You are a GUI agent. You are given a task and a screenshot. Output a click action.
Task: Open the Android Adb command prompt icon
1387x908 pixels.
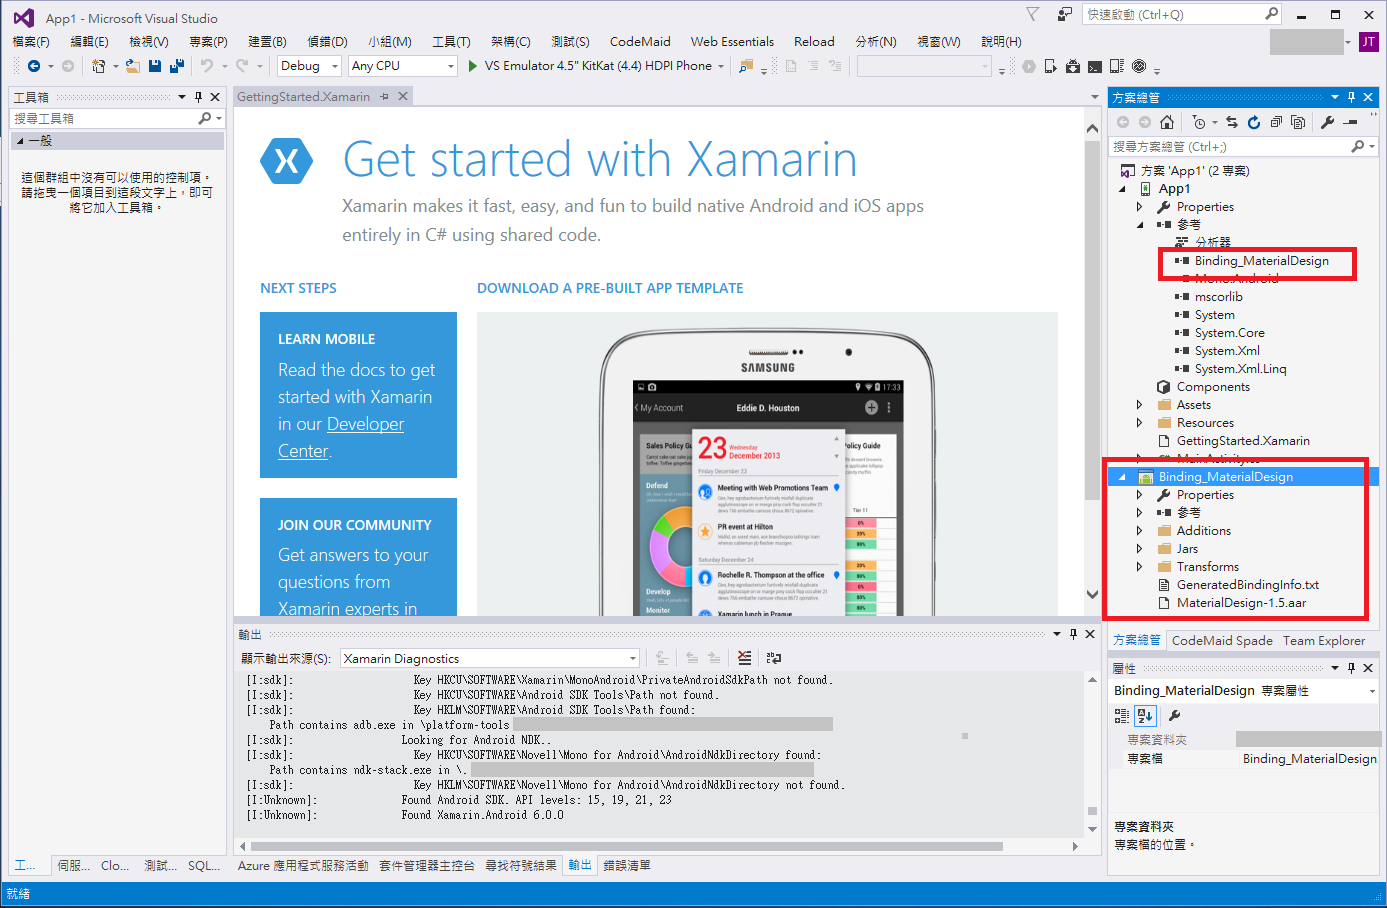coord(1095,66)
